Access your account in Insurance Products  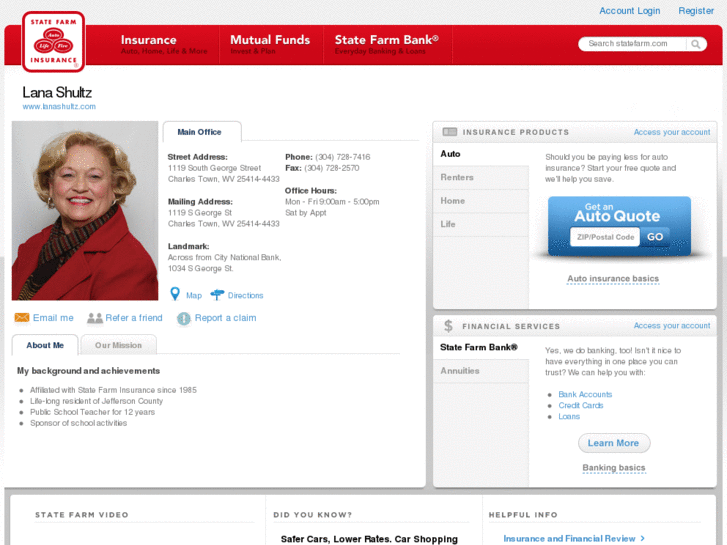[671, 132]
